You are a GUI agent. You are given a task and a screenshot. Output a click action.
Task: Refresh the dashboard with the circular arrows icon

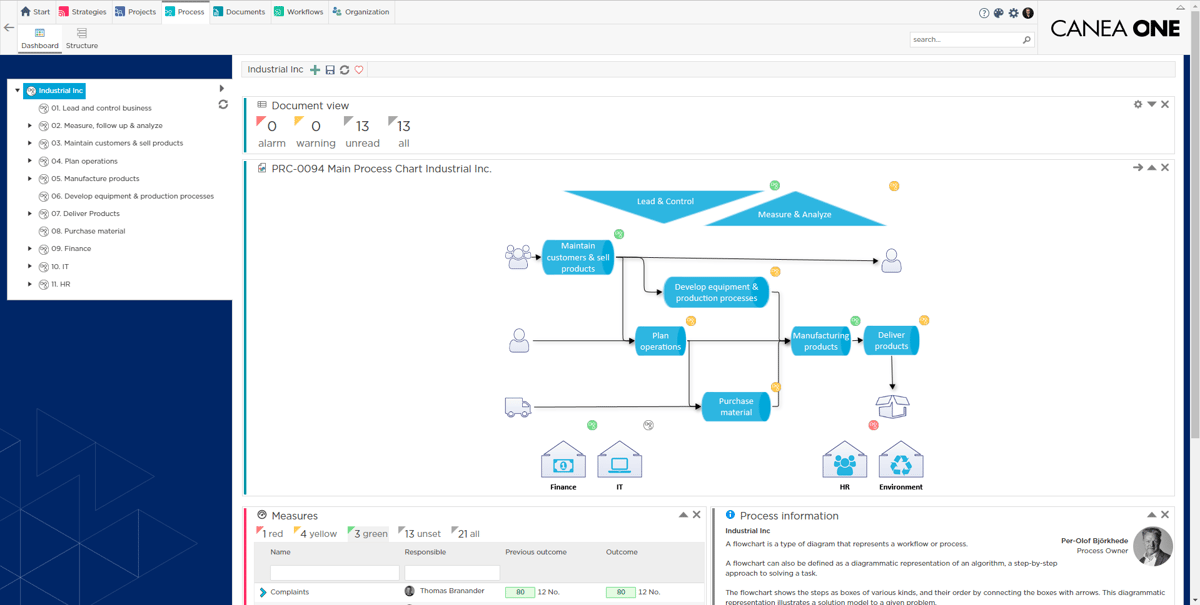click(x=346, y=70)
